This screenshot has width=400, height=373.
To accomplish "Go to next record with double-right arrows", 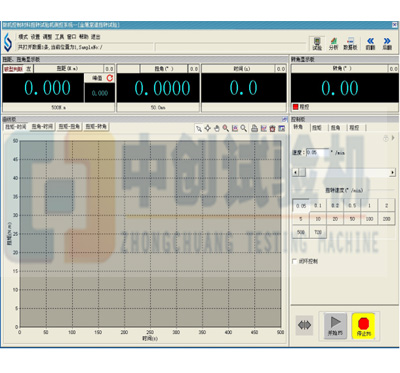I will 387,43.
